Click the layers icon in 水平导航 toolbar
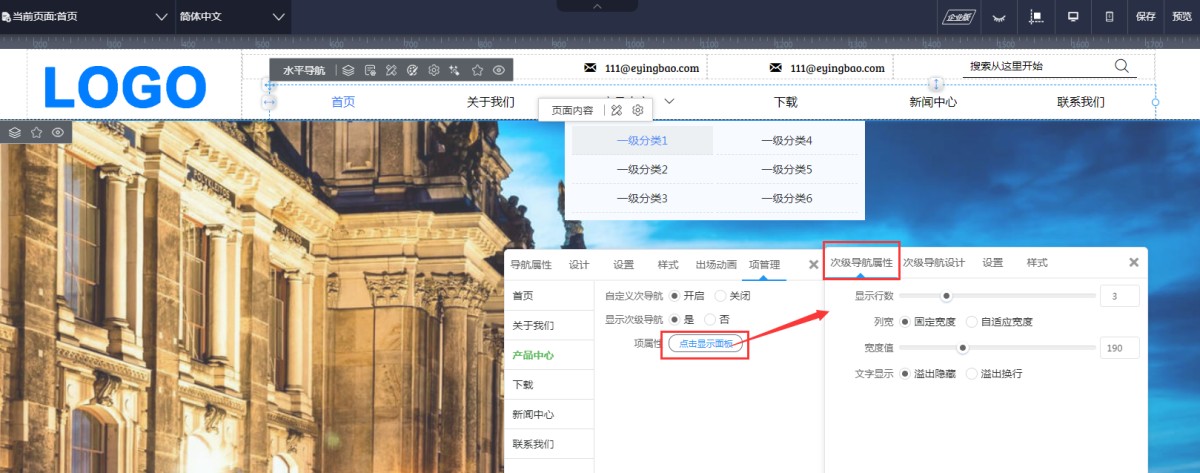Screen dimensions: 1200x473 (x=348, y=70)
